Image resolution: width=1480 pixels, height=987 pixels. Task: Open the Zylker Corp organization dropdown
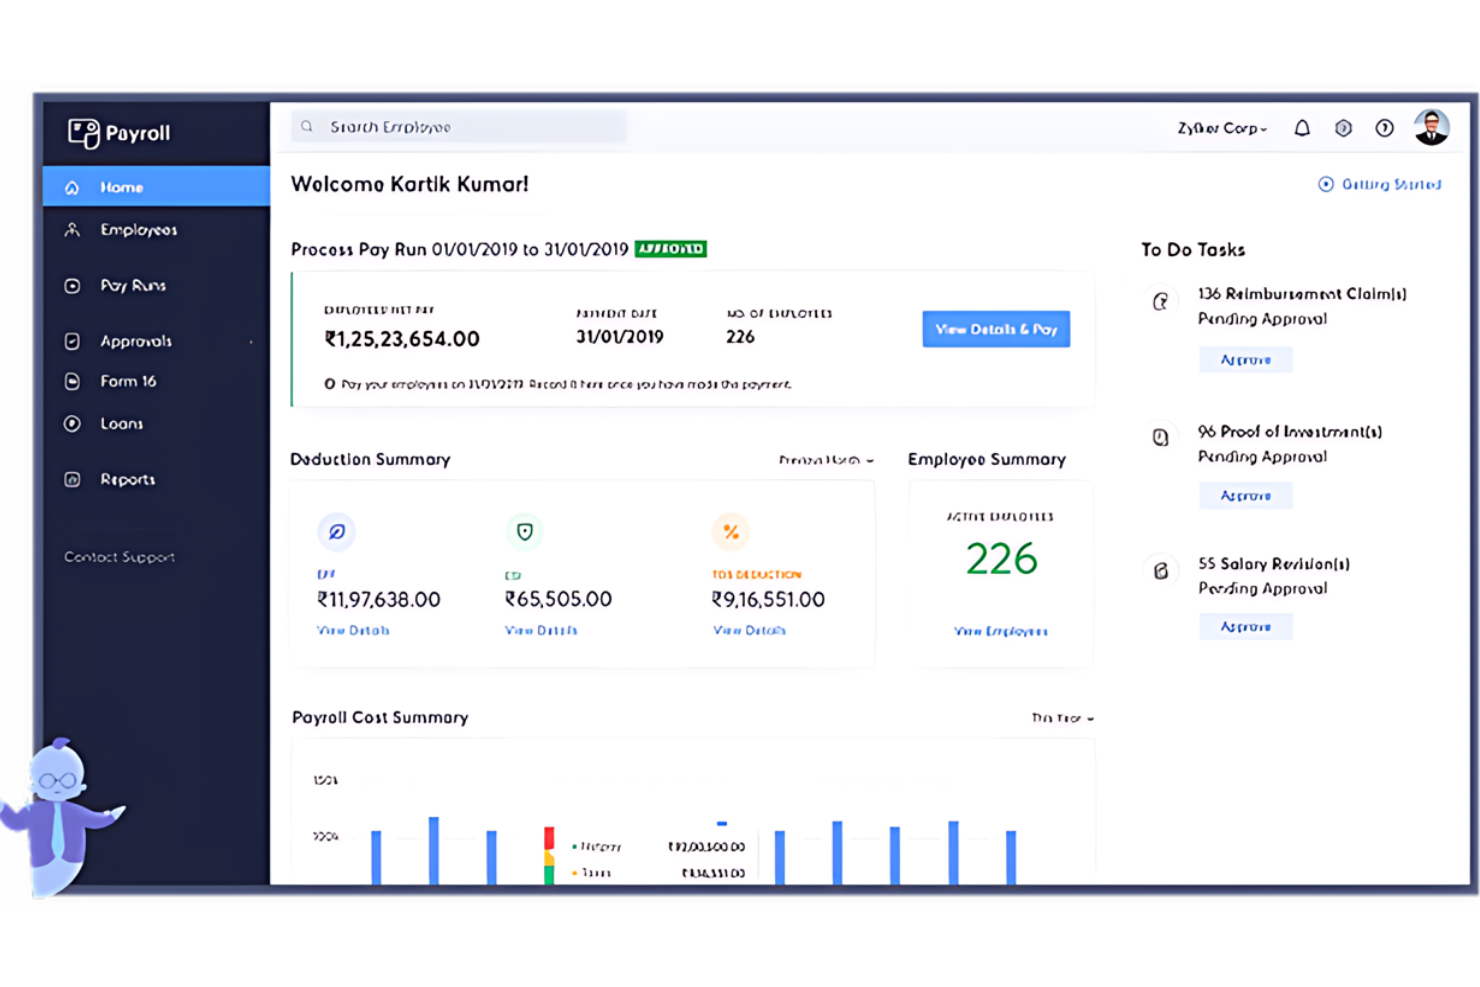pos(1222,128)
